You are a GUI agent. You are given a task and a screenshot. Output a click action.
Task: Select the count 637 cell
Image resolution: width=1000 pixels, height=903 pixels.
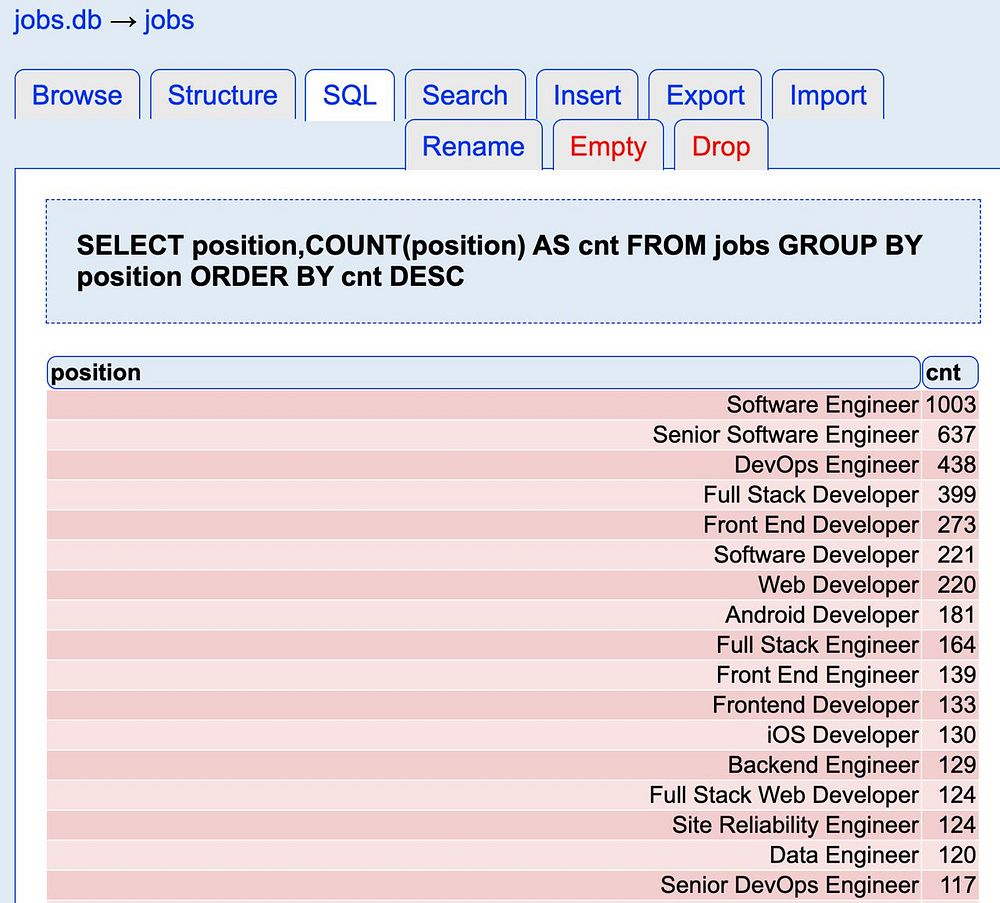(956, 435)
